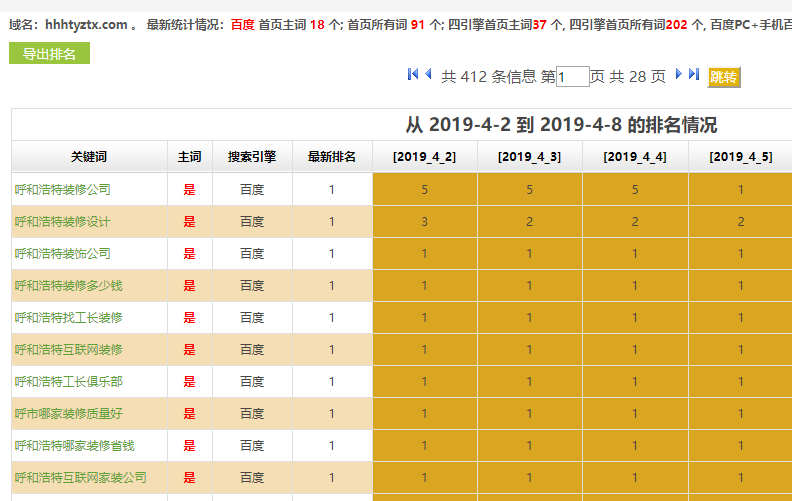Open keyword link 呼和浩特装修公司
This screenshot has width=792, height=501.
[x=62, y=189]
